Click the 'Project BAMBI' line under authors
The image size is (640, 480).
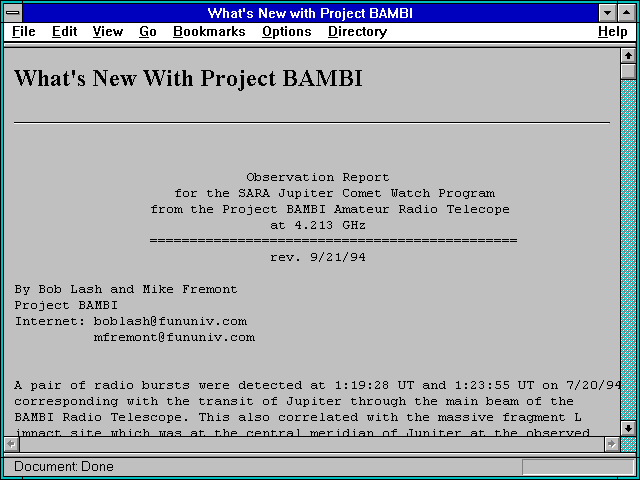66,305
